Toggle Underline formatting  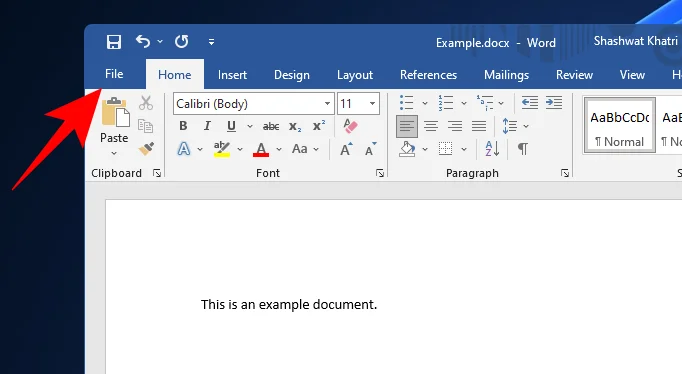[231, 126]
